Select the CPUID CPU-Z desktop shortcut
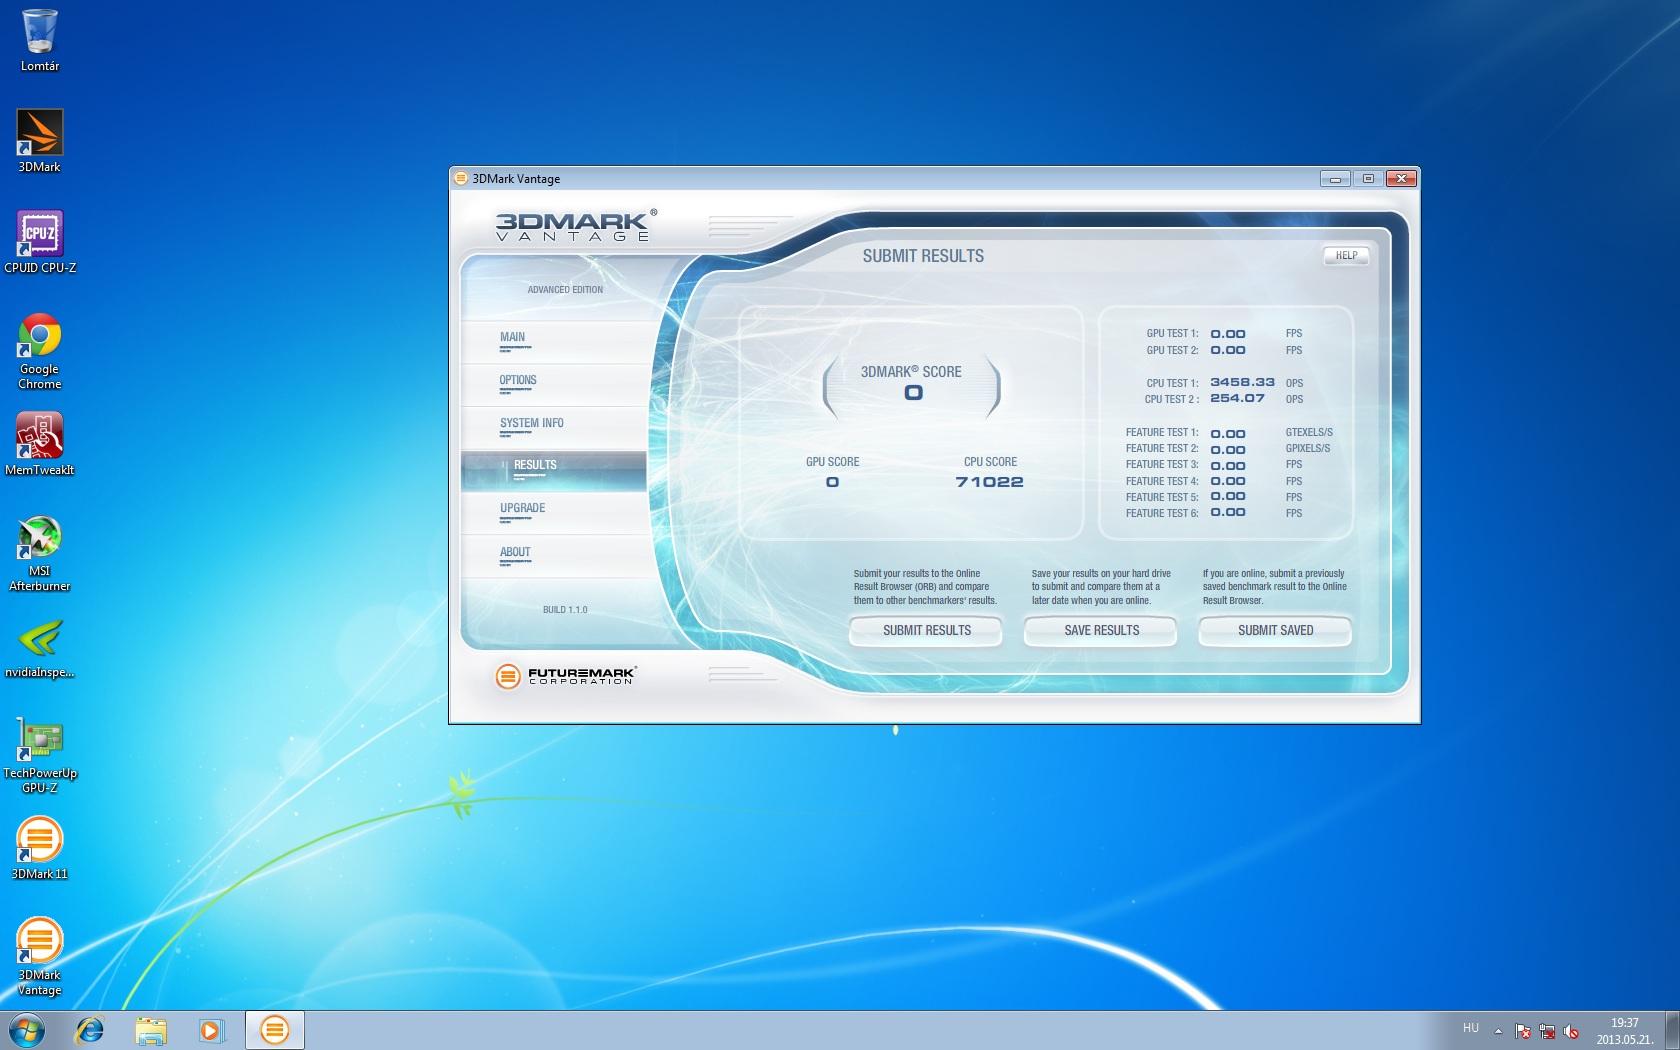This screenshot has width=1680, height=1050. point(40,241)
